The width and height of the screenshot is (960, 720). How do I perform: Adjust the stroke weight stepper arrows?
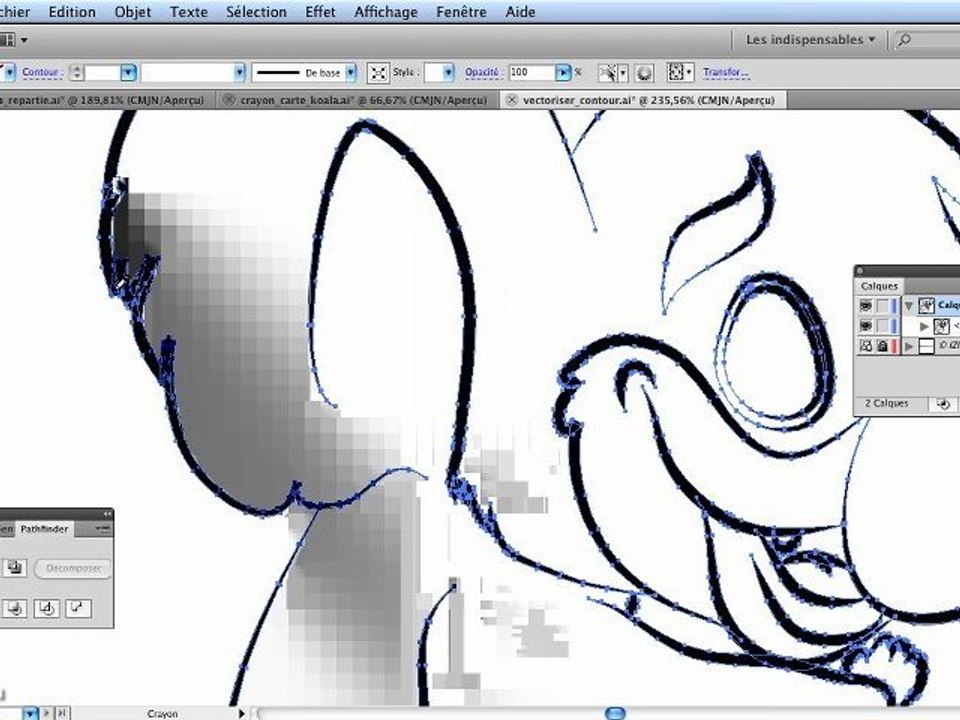click(77, 72)
